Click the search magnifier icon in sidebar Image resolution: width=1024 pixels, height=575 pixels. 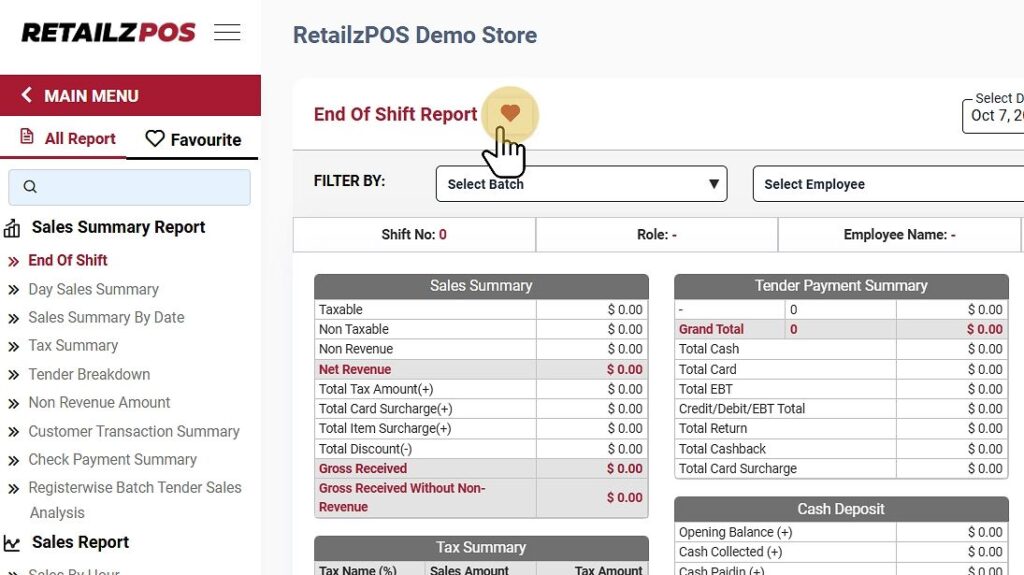pos(30,187)
